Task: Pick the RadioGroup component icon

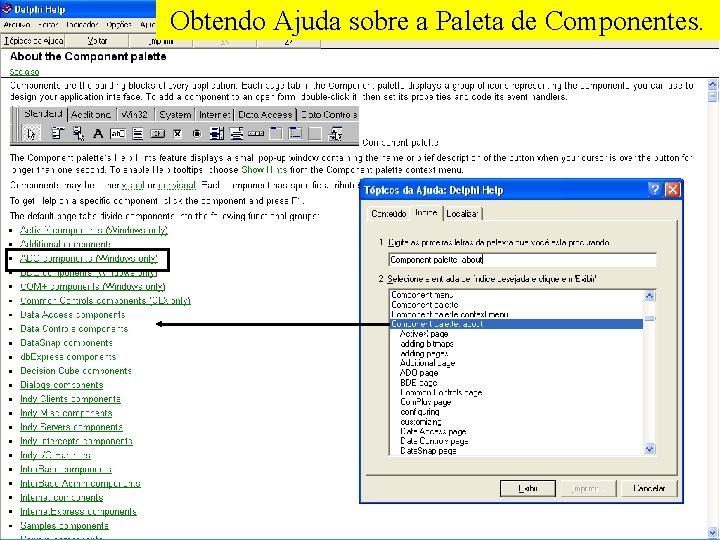Action: tap(295, 134)
